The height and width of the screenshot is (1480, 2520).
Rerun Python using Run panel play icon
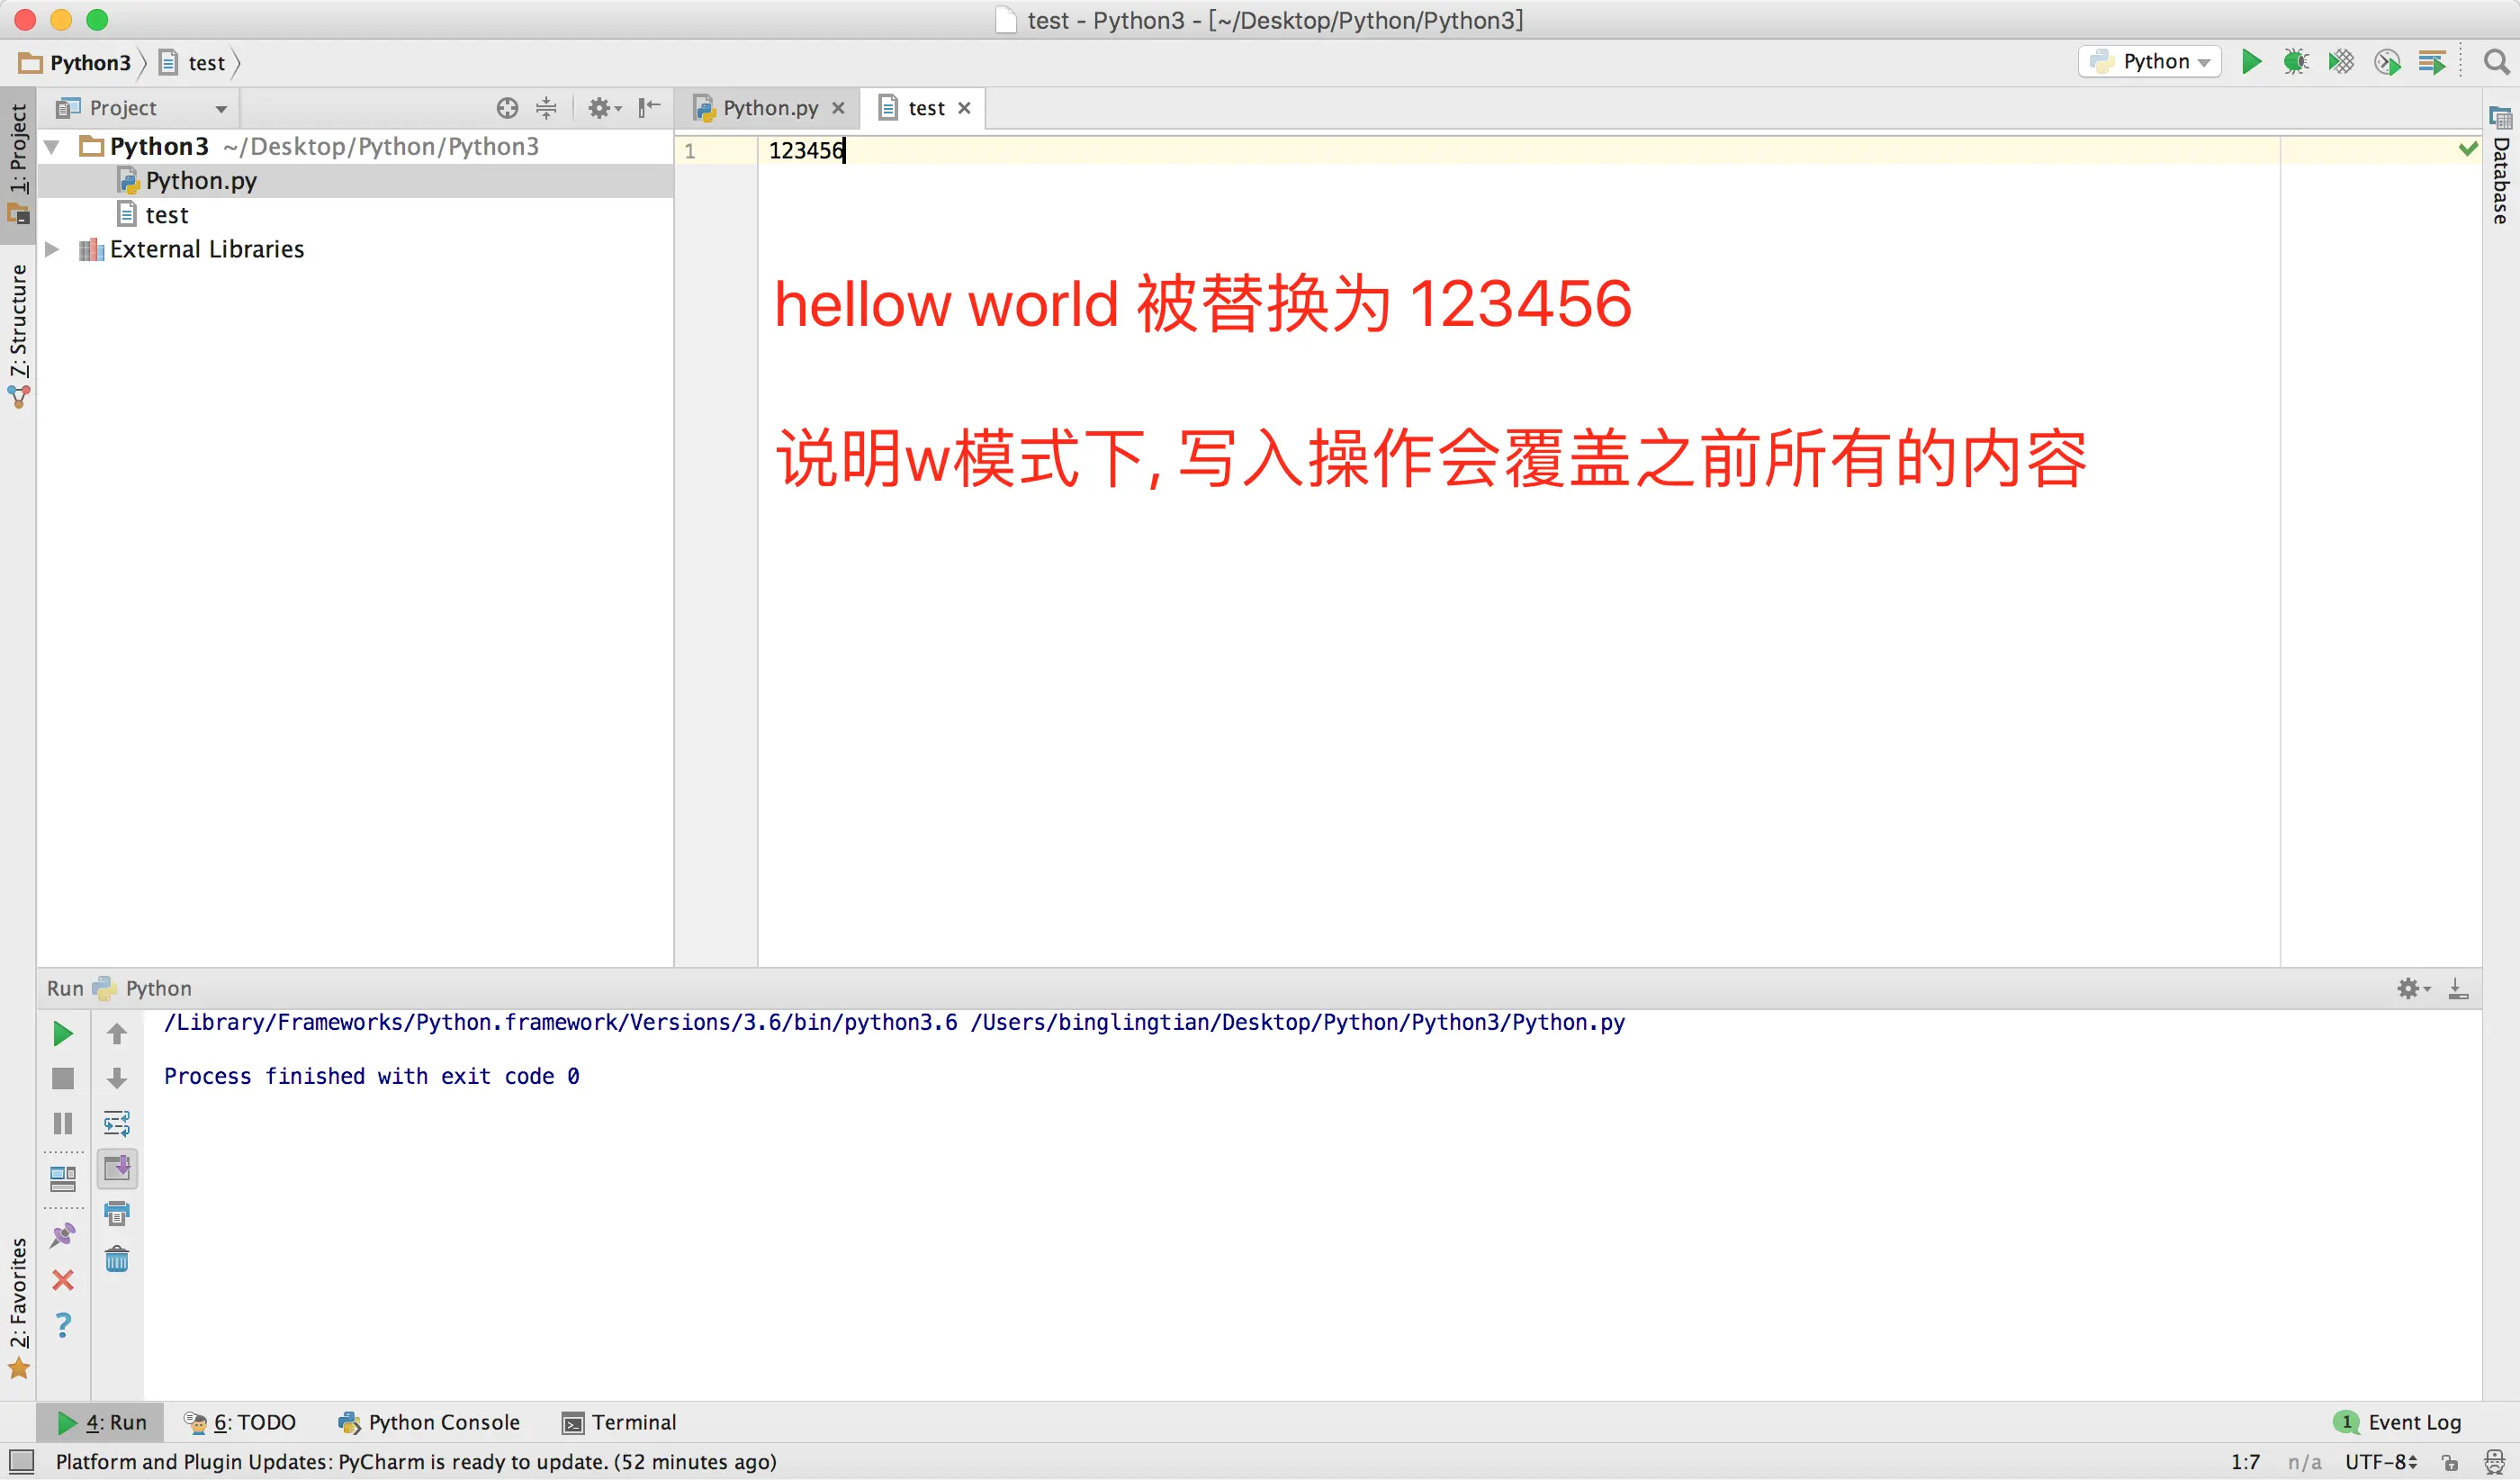(62, 1034)
